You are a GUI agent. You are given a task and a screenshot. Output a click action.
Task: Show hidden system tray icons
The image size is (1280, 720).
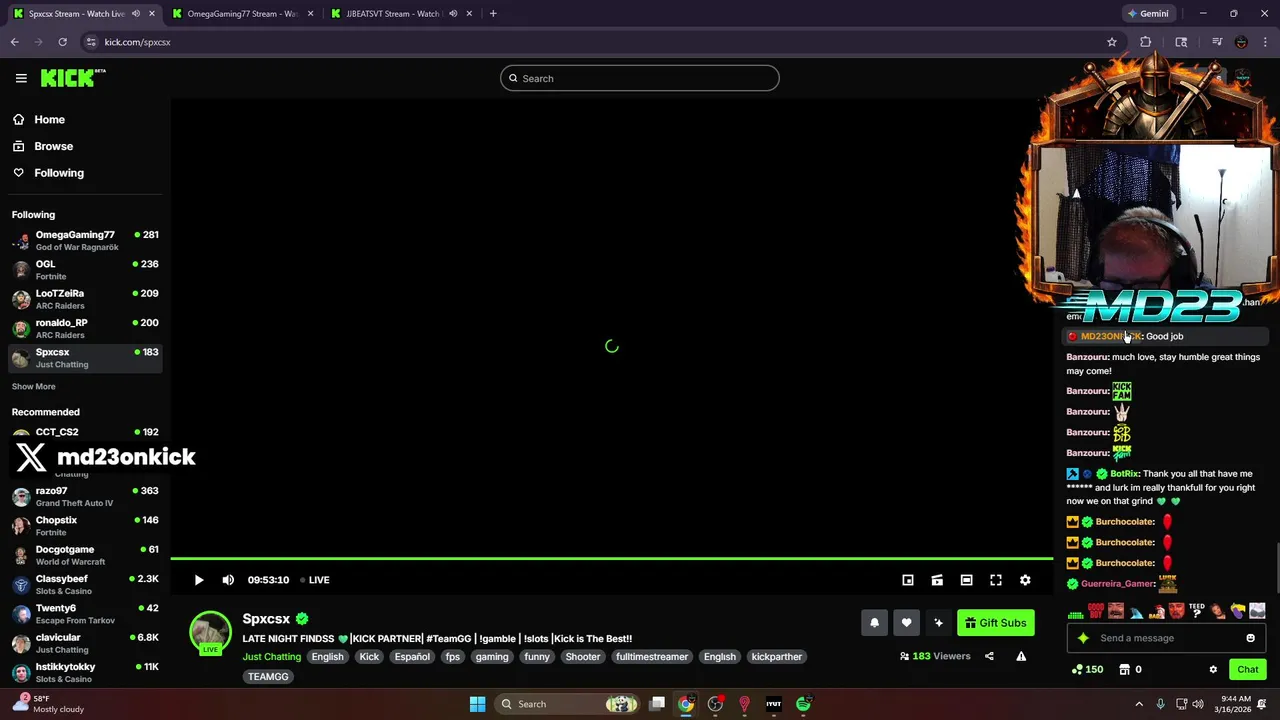[1139, 704]
